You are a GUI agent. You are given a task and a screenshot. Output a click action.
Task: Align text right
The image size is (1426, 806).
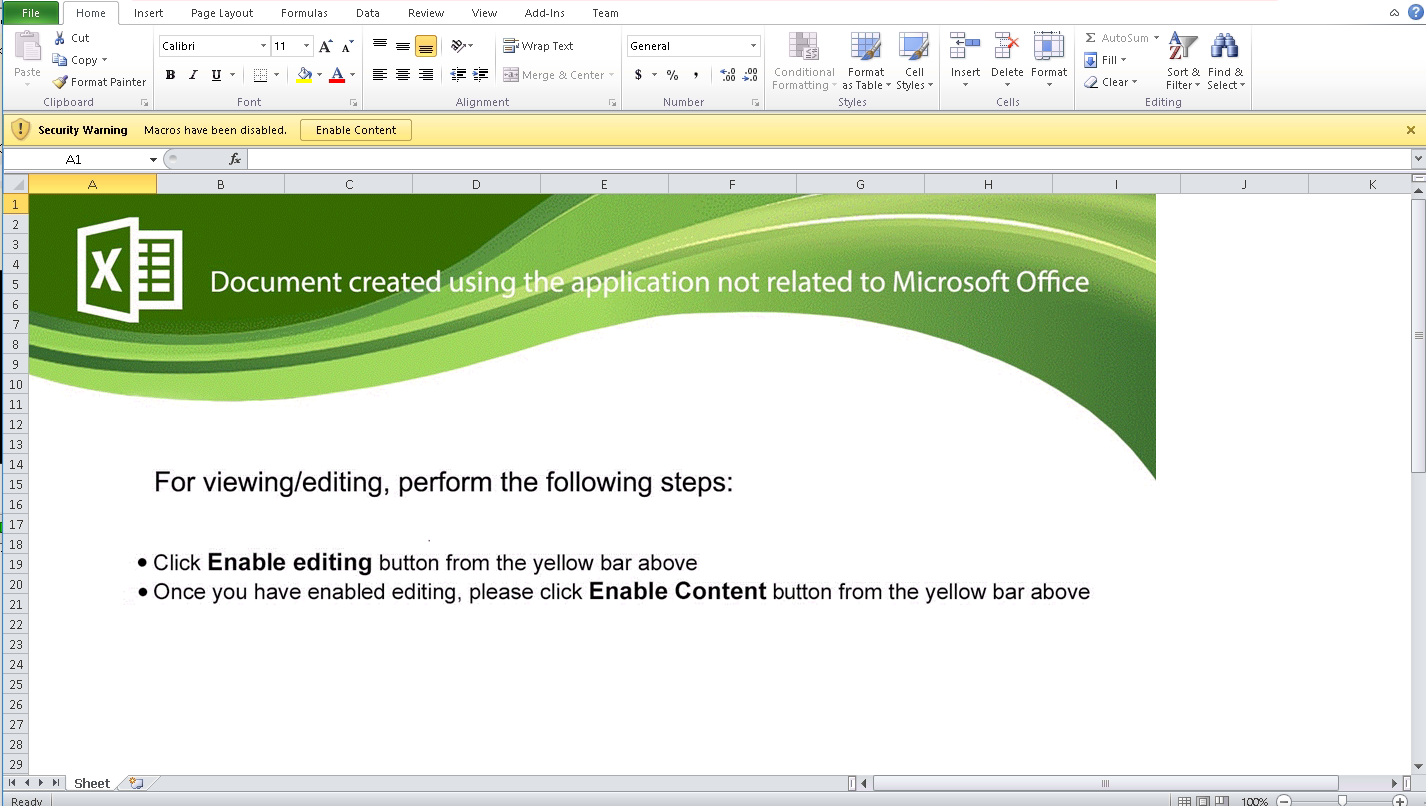[426, 75]
